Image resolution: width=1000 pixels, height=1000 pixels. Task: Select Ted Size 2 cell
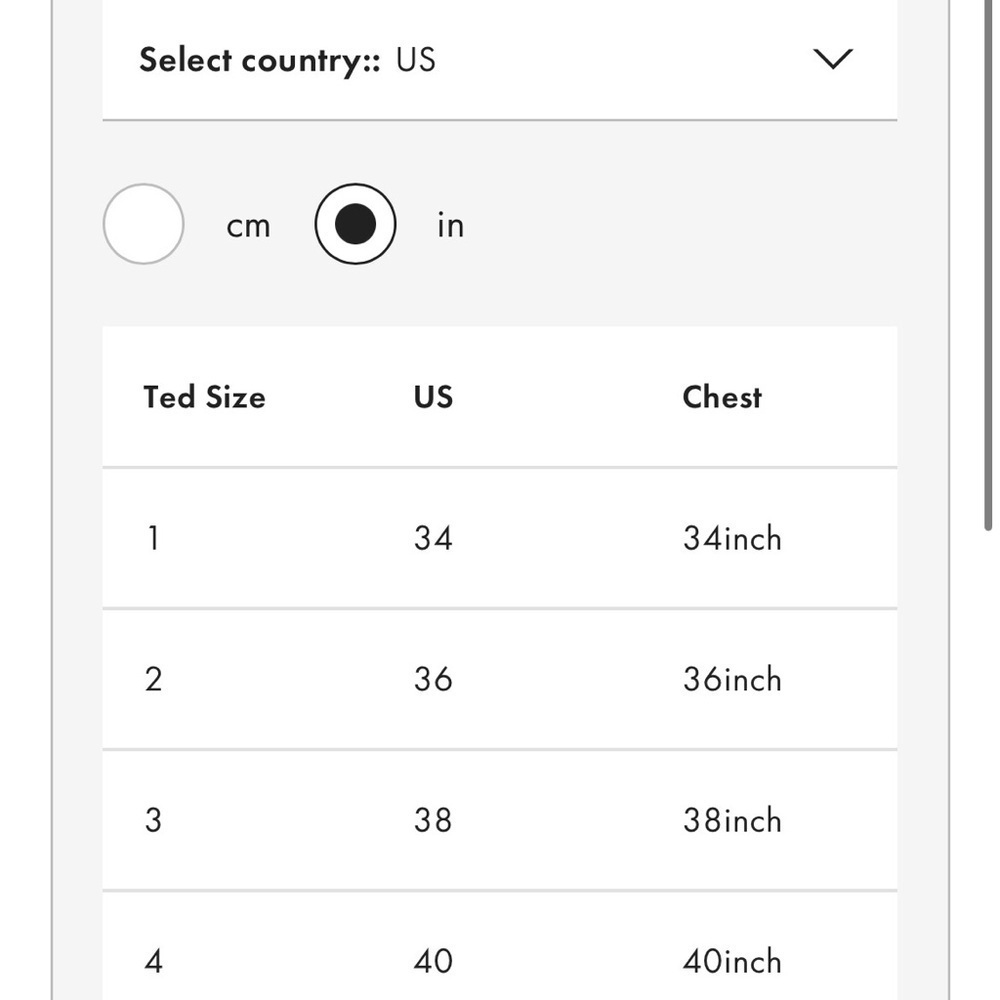click(153, 679)
